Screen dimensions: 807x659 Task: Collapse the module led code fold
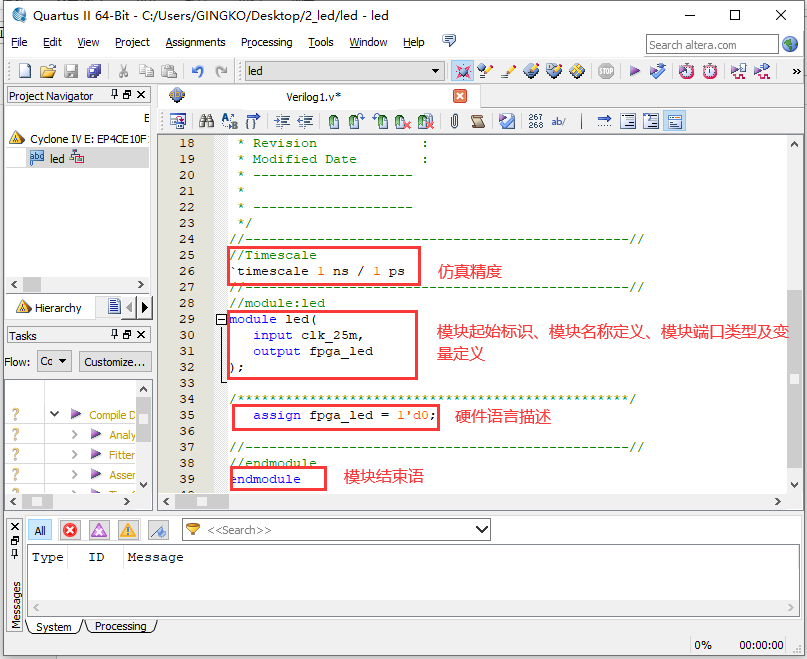[x=221, y=319]
